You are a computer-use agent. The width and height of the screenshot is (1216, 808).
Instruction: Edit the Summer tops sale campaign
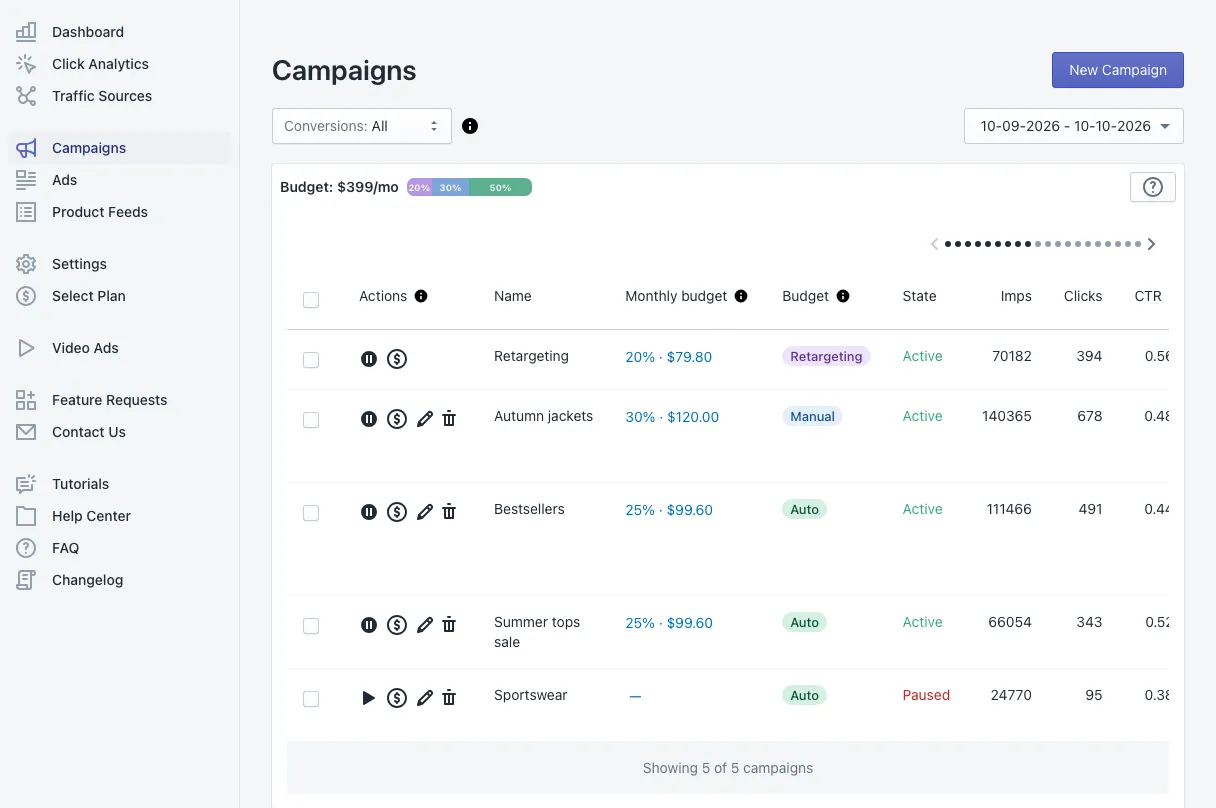tap(425, 625)
